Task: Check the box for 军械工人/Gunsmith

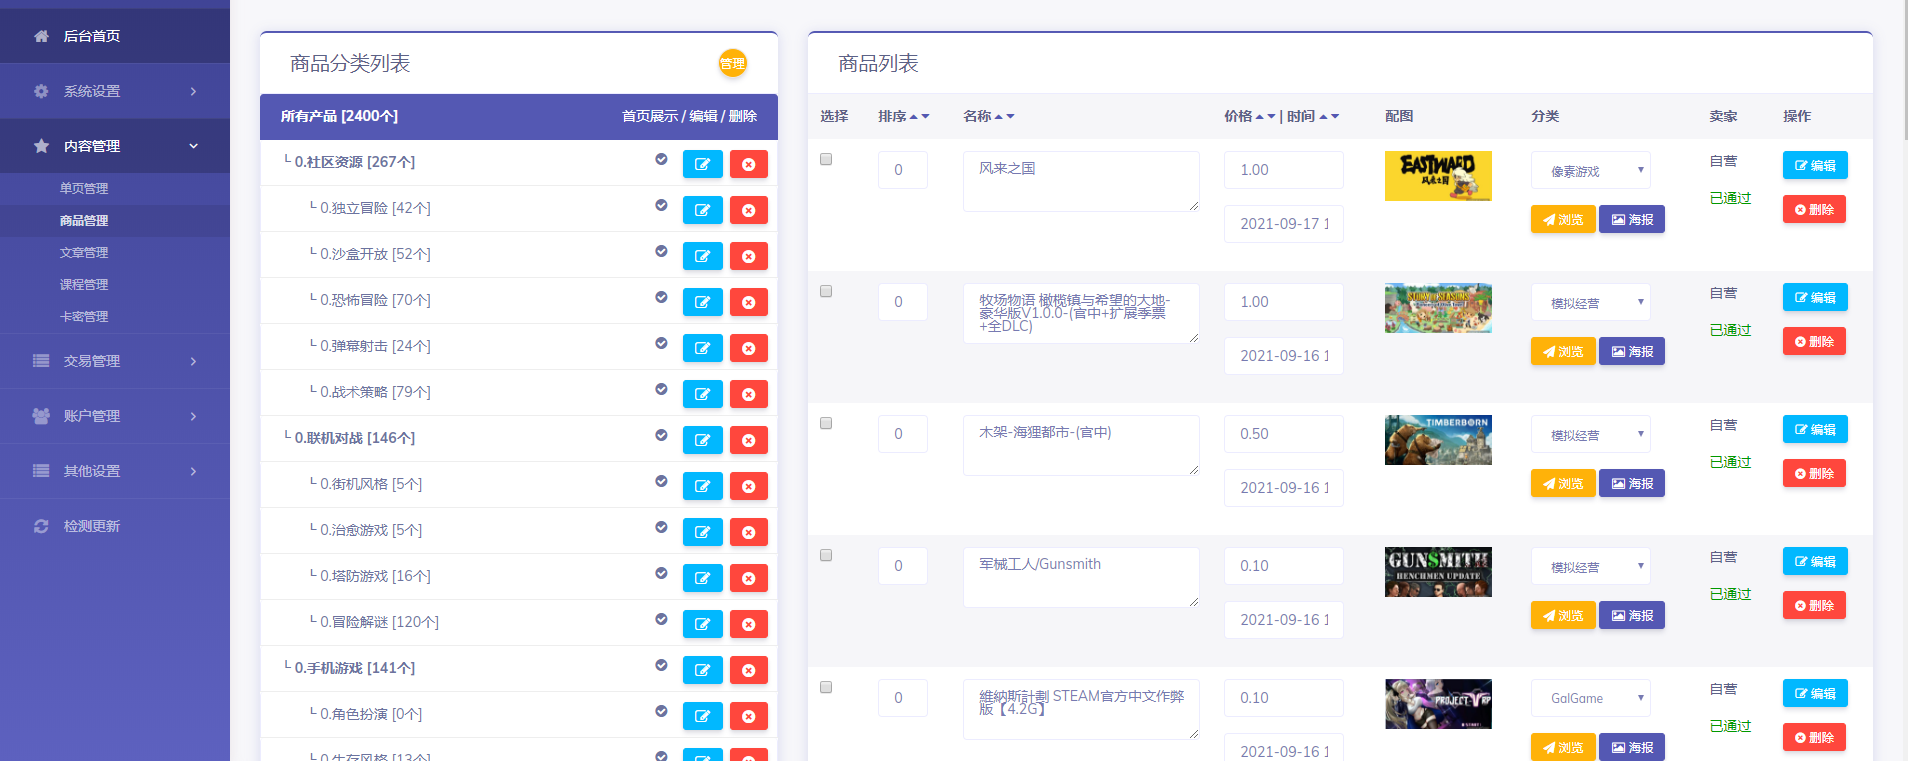Action: pyautogui.click(x=826, y=555)
